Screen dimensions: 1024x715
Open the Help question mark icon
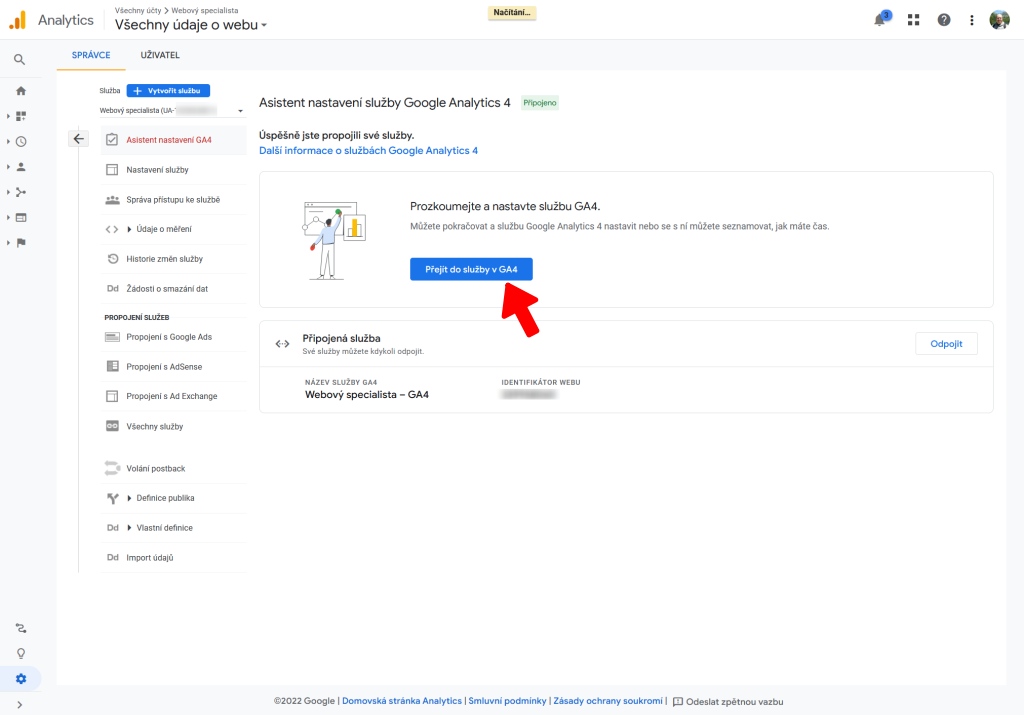941,19
